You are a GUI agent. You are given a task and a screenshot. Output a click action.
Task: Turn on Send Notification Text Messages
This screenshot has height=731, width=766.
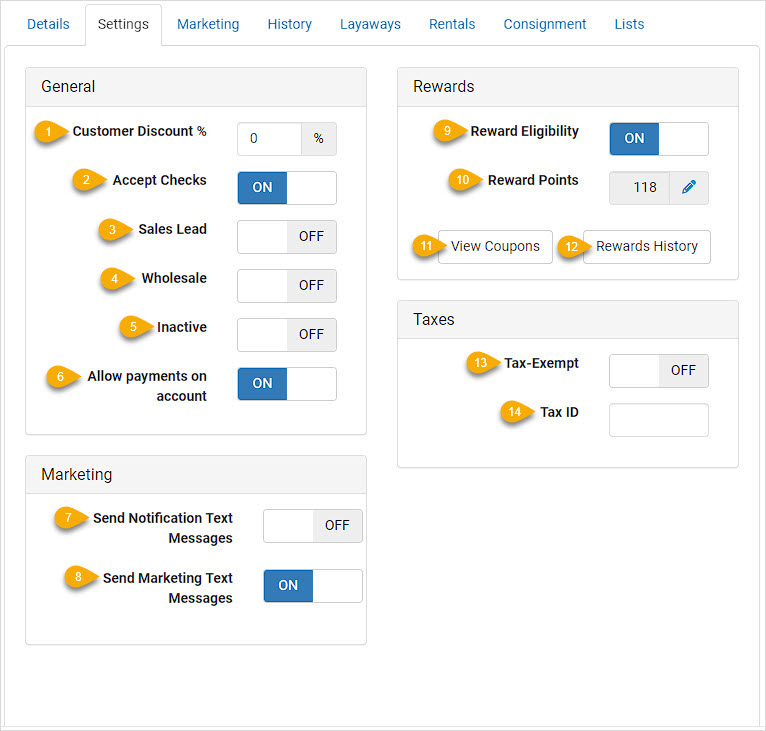click(313, 526)
